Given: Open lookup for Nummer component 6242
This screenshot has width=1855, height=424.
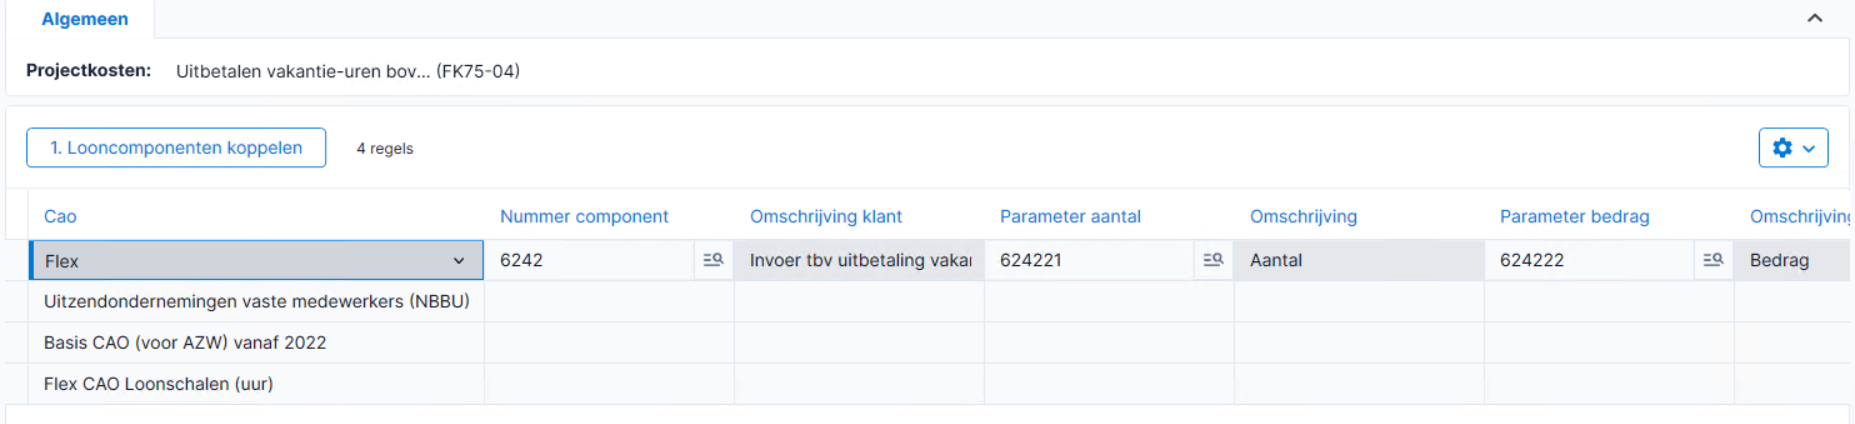Looking at the screenshot, I should point(713,260).
